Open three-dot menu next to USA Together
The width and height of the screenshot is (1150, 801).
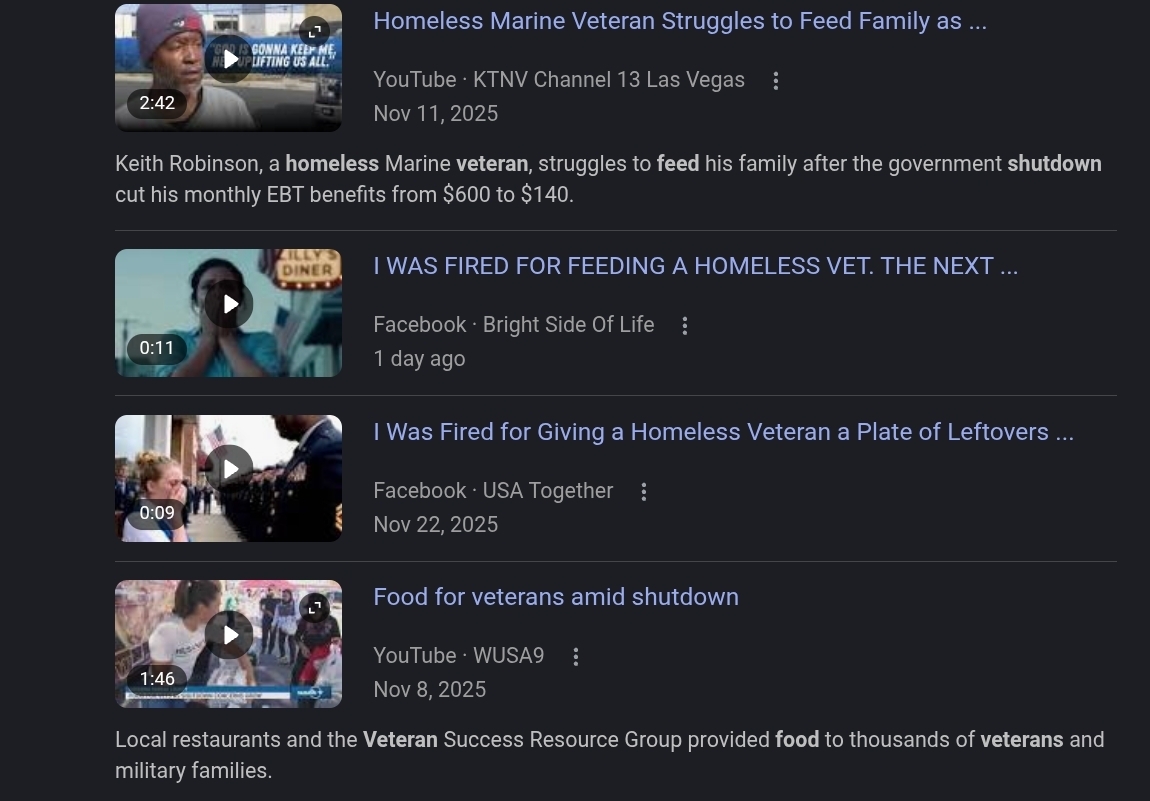[x=643, y=491]
